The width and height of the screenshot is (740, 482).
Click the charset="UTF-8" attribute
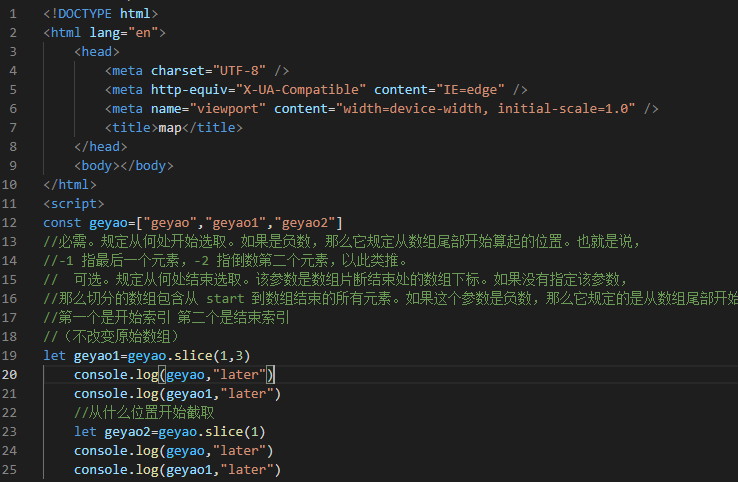(208, 71)
